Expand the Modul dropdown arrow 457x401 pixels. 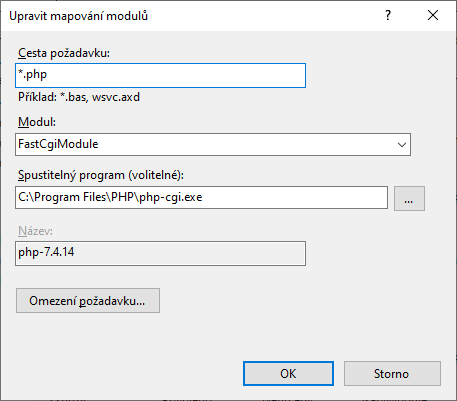[x=402, y=145]
